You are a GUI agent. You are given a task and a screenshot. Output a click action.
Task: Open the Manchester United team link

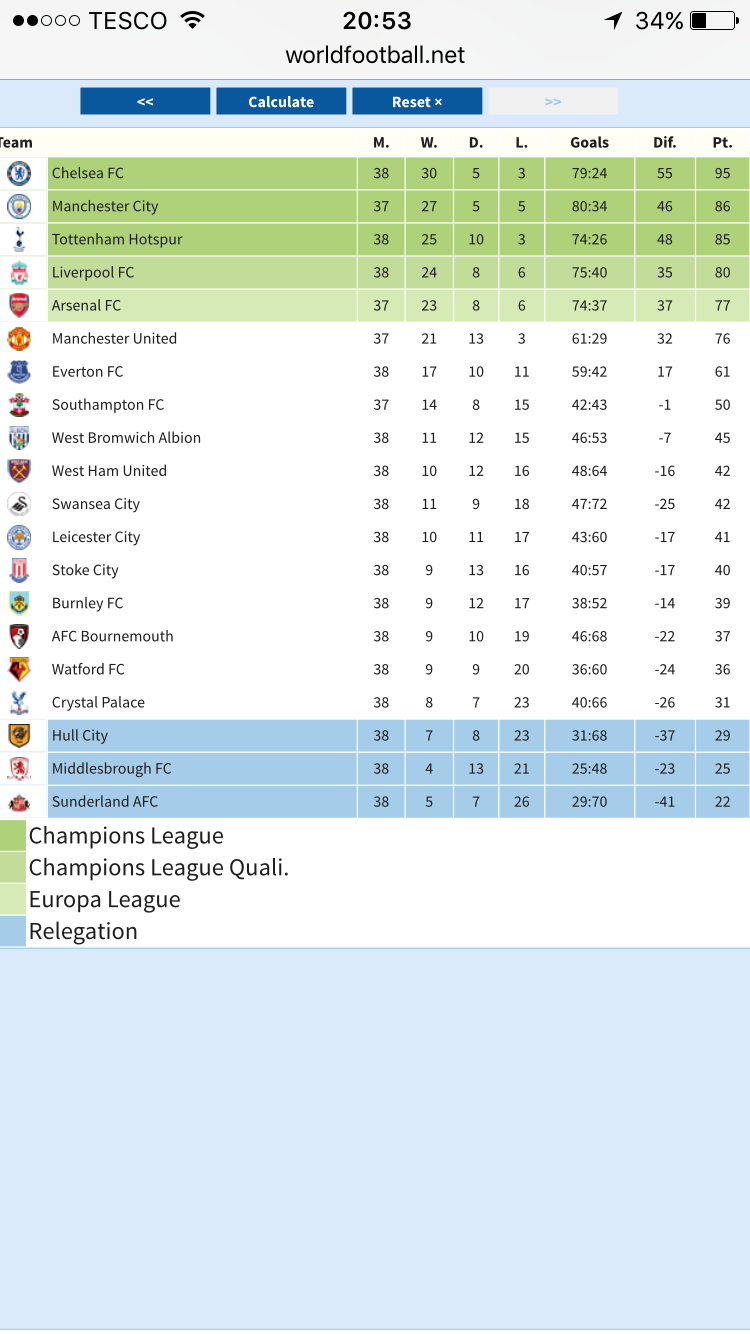coord(114,339)
